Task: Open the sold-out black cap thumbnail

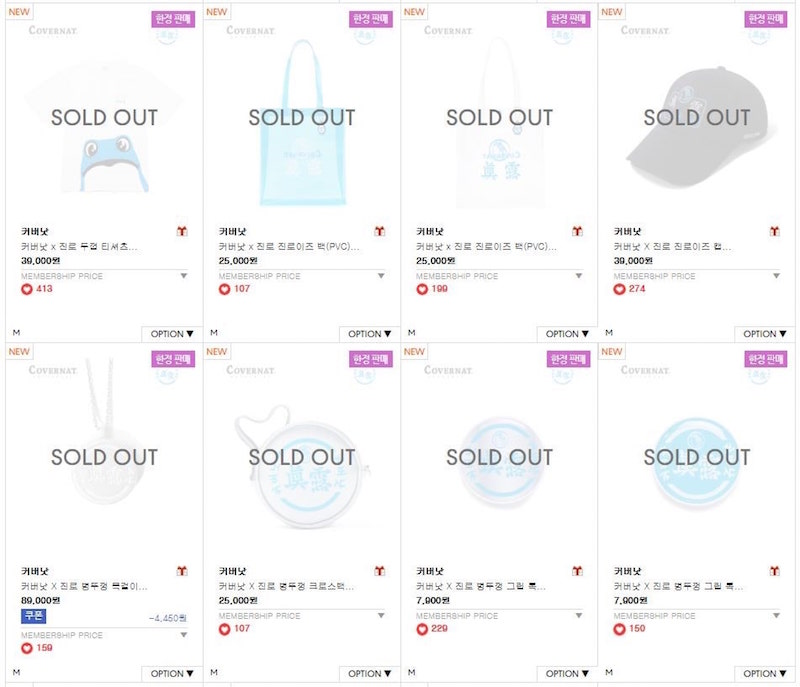Action: point(697,118)
